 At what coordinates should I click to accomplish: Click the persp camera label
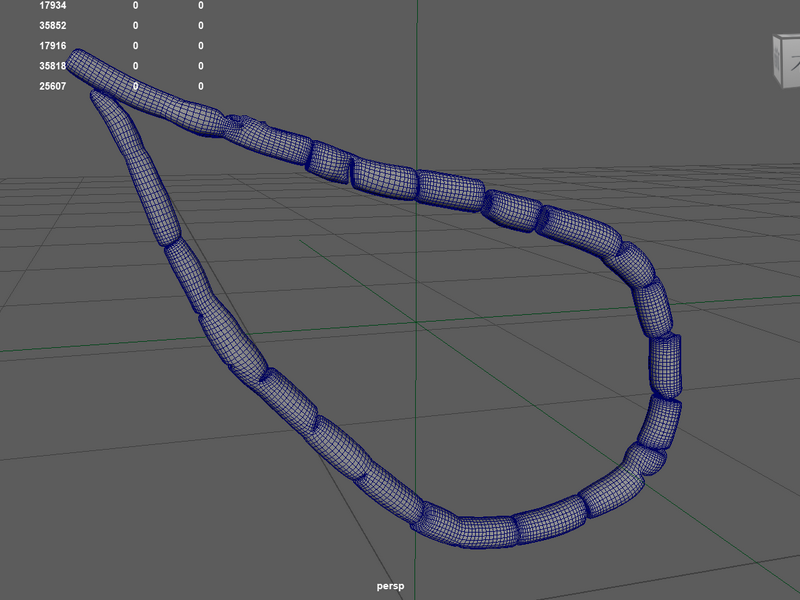(x=390, y=586)
